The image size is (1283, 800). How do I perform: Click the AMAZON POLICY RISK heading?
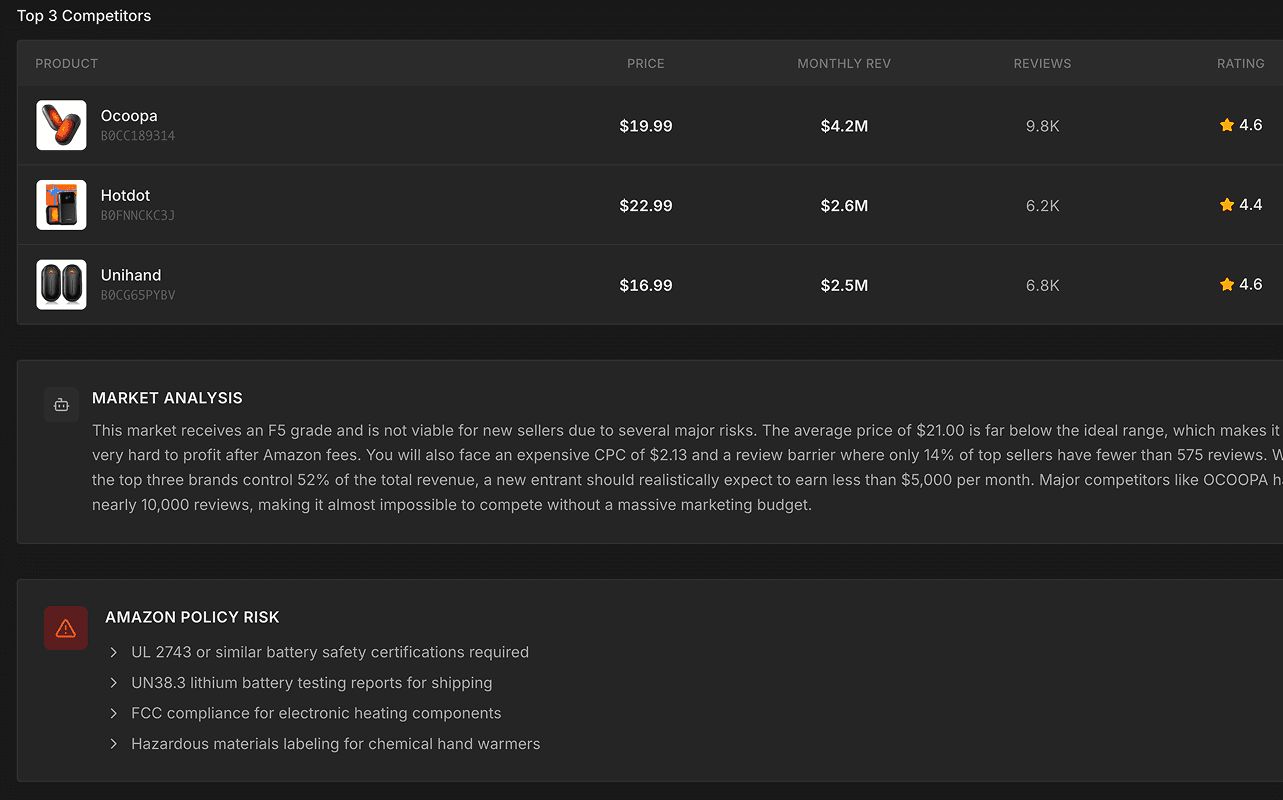192,617
